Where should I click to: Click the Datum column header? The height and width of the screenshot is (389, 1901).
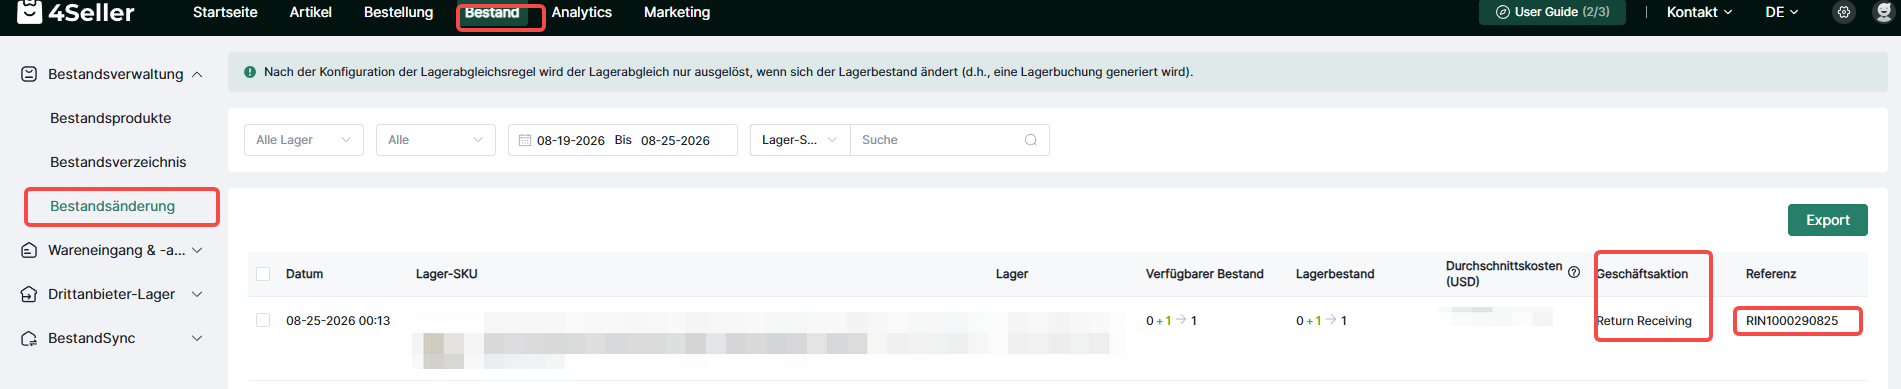(x=304, y=274)
